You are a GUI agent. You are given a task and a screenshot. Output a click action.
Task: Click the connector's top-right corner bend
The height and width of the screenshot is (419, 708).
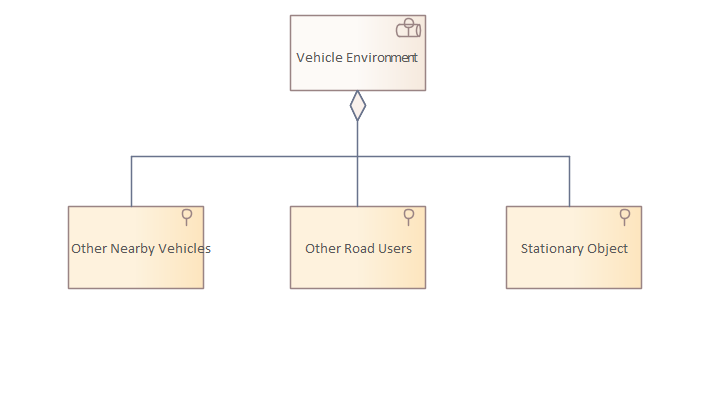569,156
